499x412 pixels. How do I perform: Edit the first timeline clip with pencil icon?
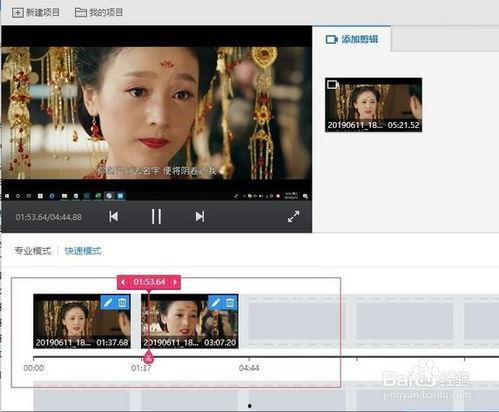pyautogui.click(x=108, y=302)
